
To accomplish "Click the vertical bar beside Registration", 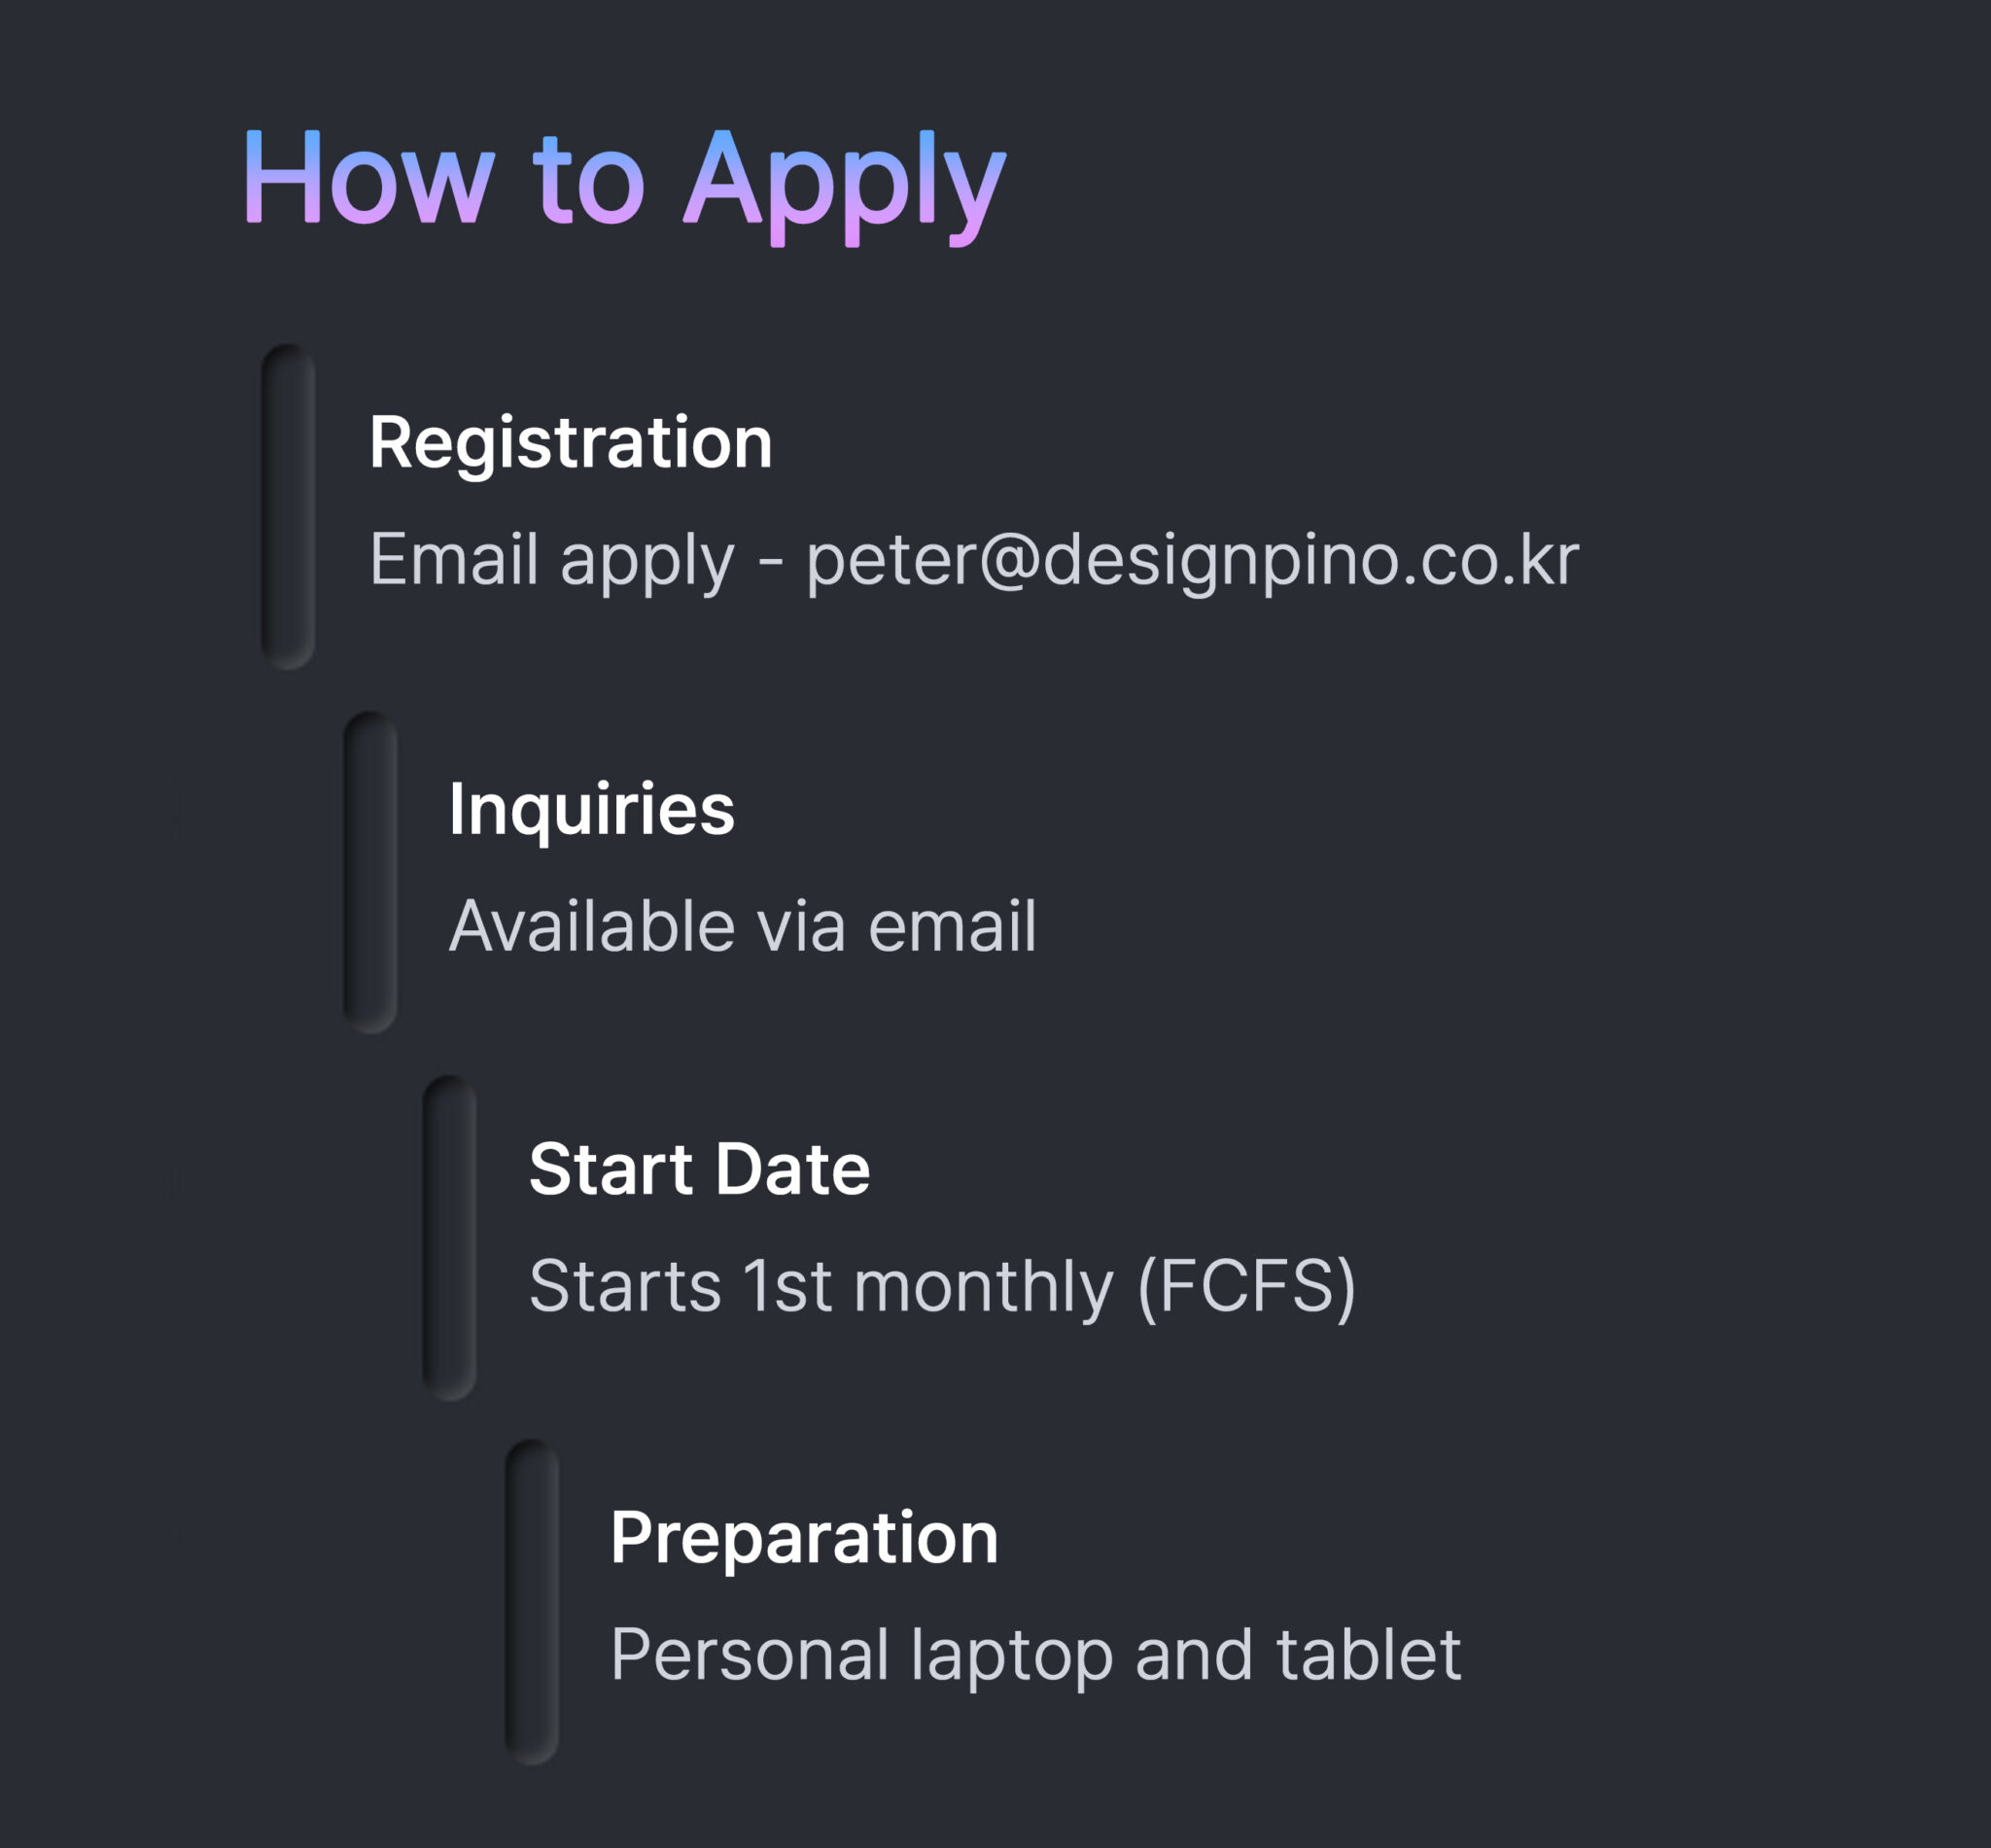I will (288, 506).
